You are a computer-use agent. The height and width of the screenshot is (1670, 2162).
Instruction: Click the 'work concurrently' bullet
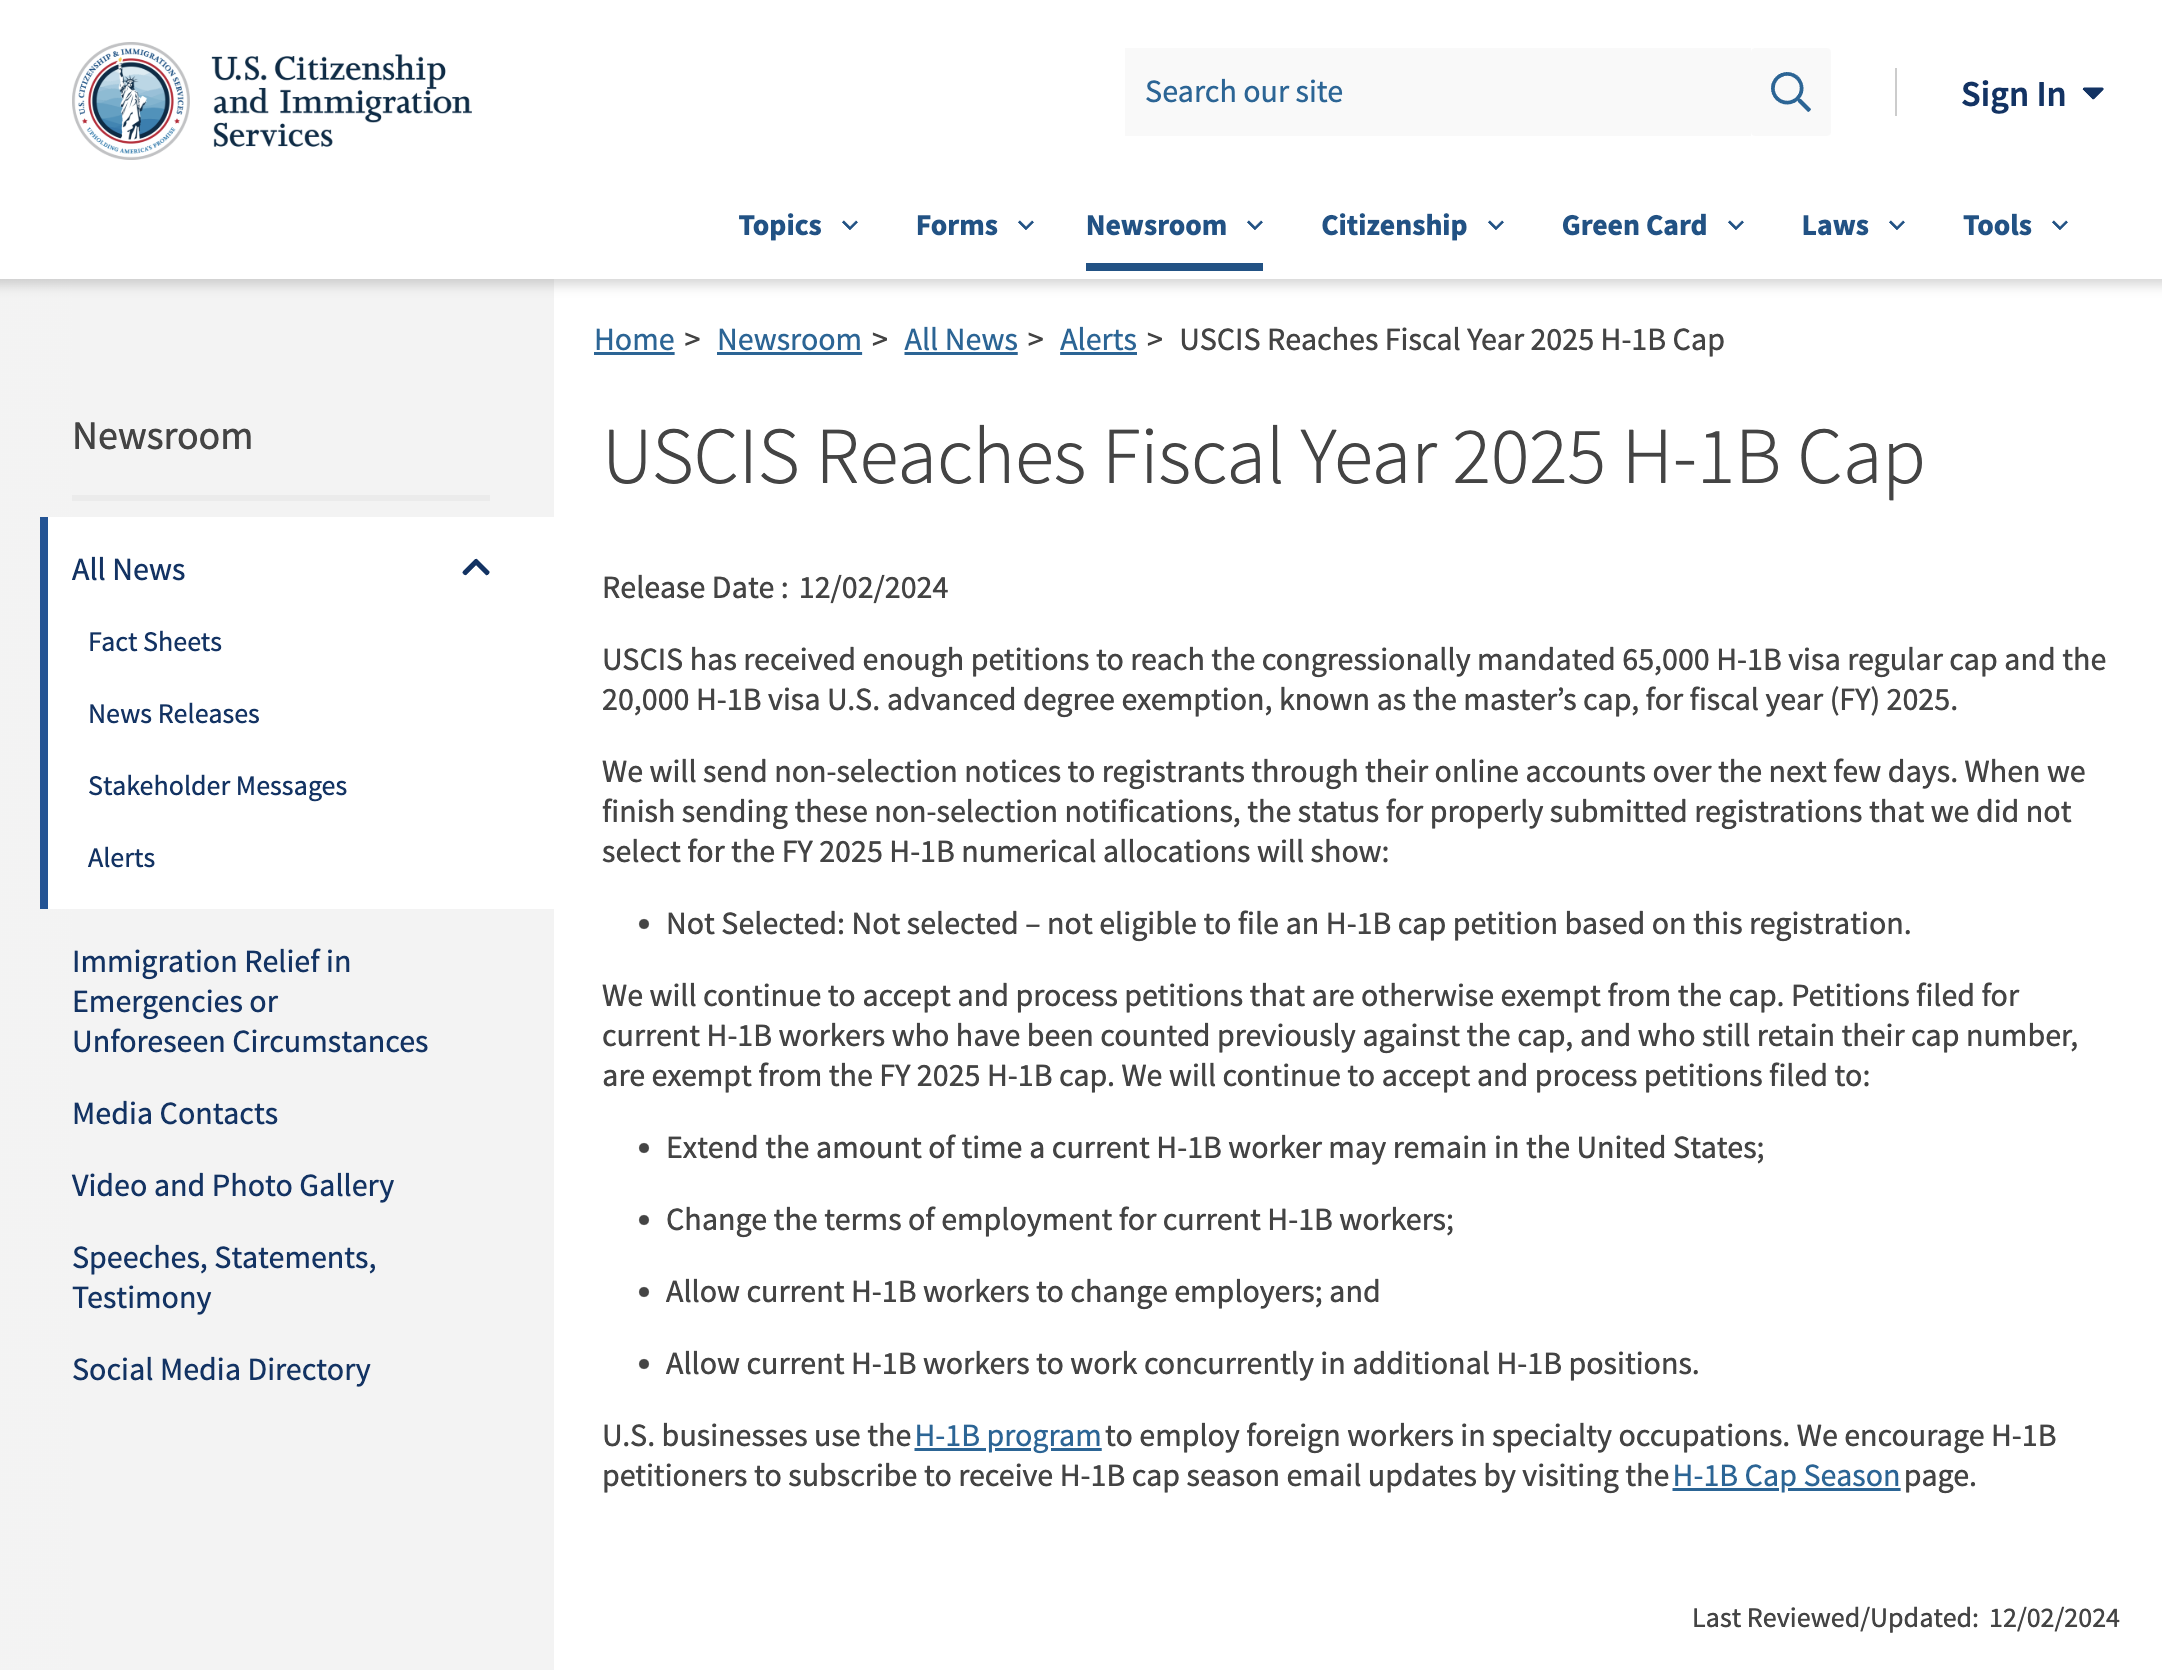pyautogui.click(x=1183, y=1364)
